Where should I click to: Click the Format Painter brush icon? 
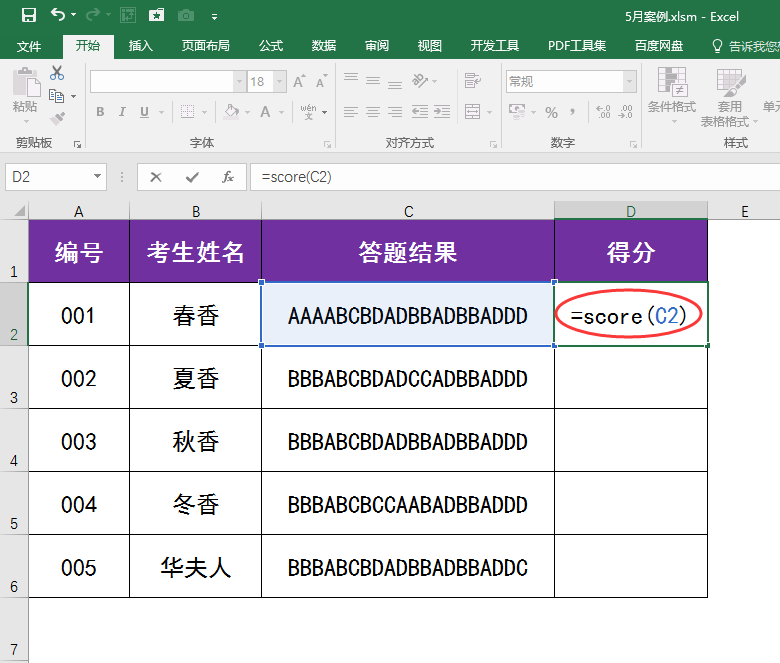point(57,118)
